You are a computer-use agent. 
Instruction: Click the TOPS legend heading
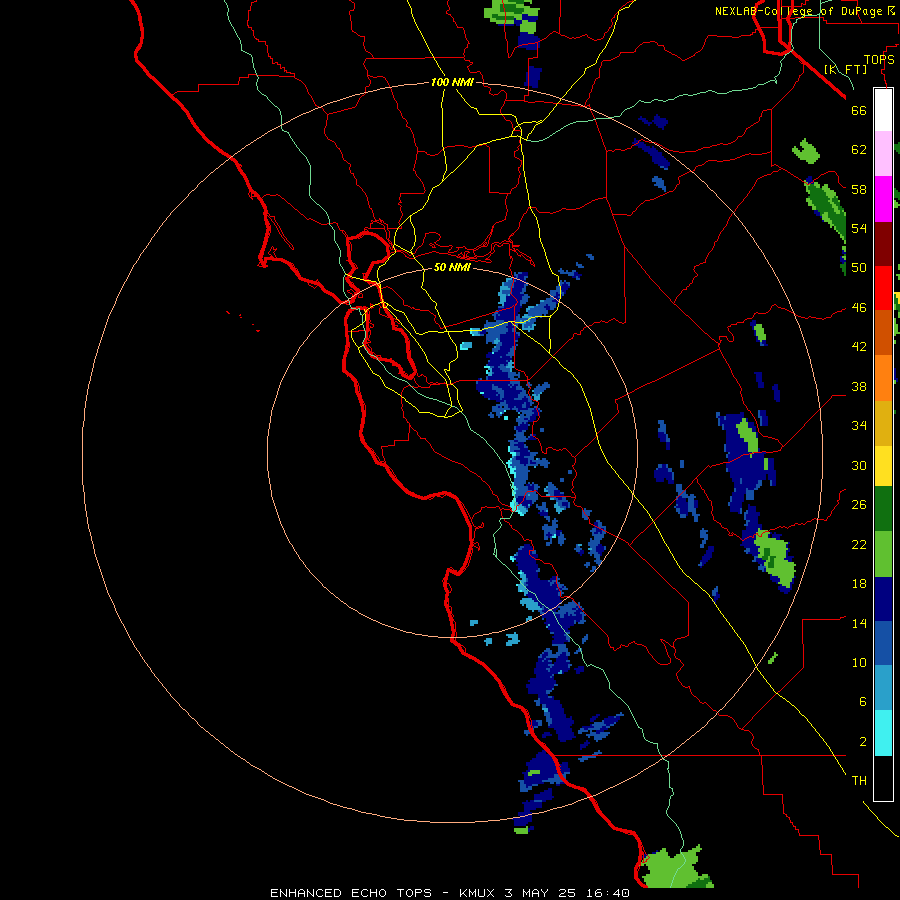(879, 60)
